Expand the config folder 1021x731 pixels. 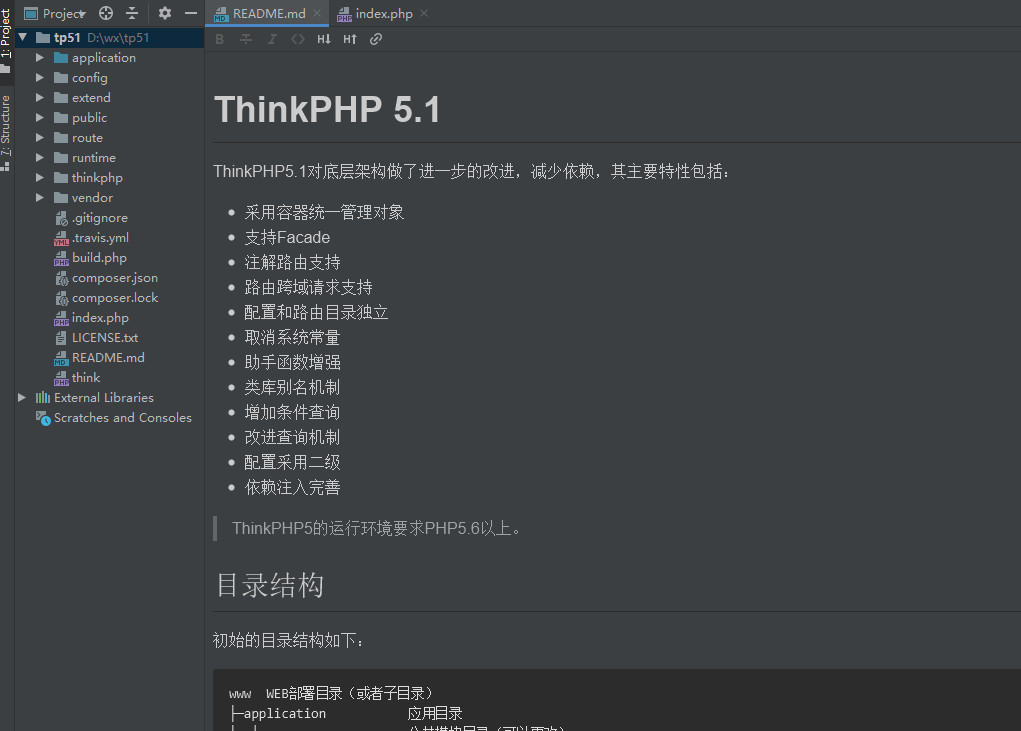point(40,77)
